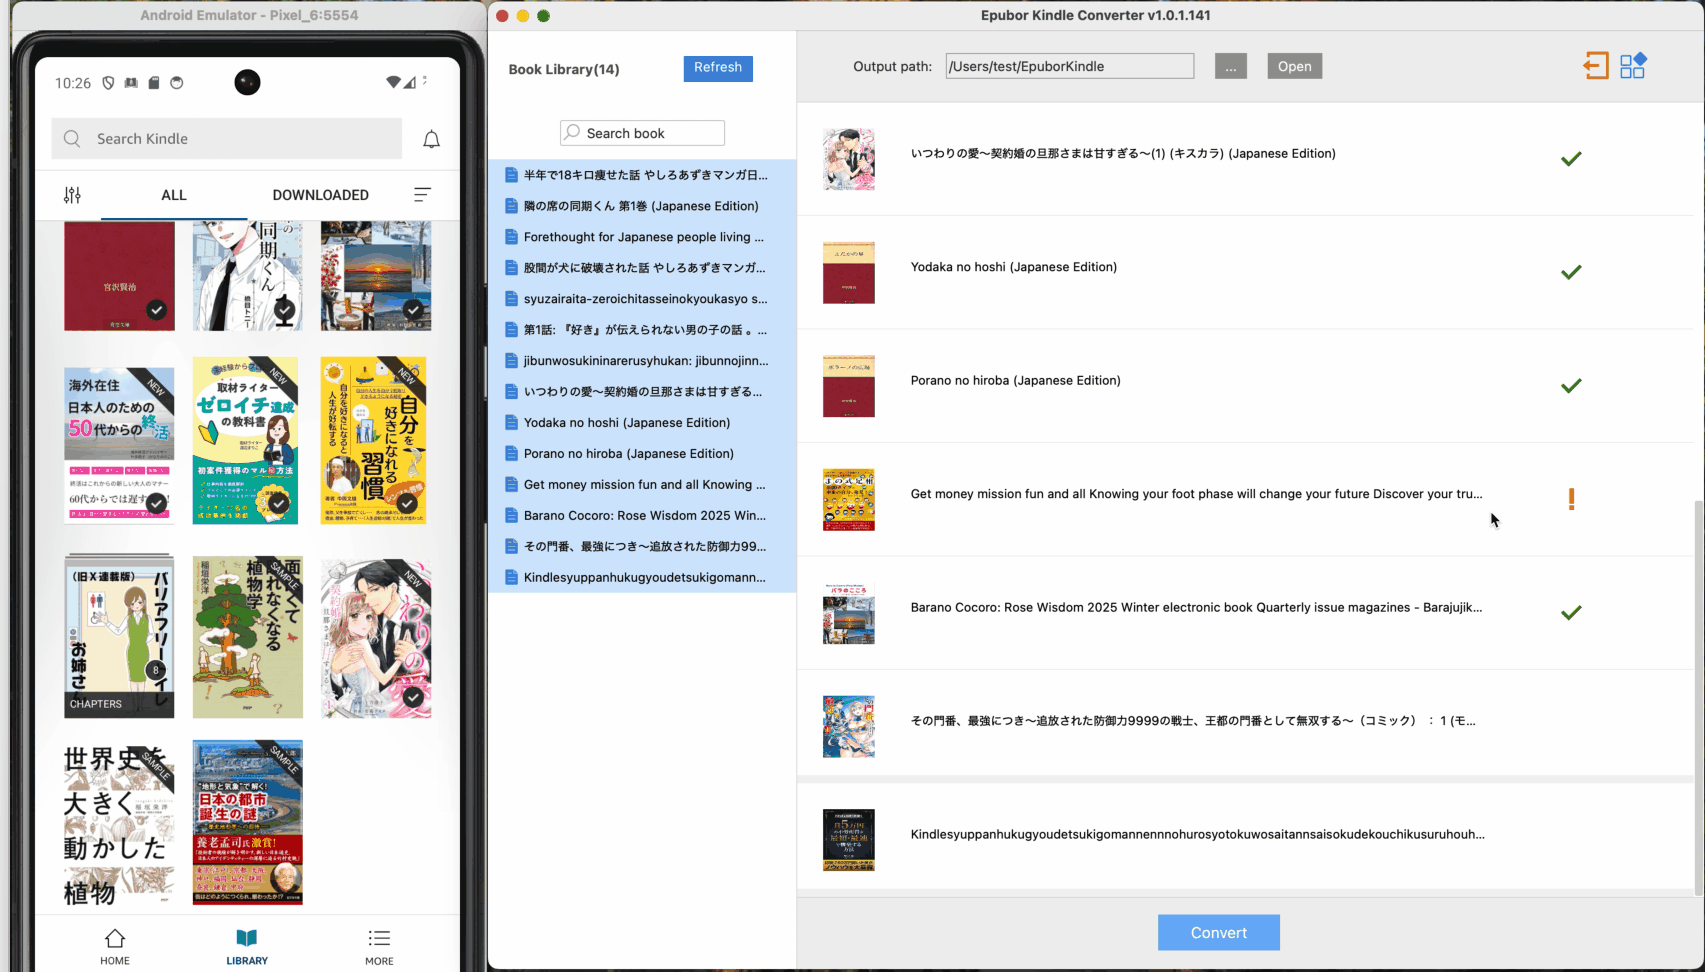1705x972 pixels.
Task: Click the Book Library(14) heading
Action: pos(564,69)
